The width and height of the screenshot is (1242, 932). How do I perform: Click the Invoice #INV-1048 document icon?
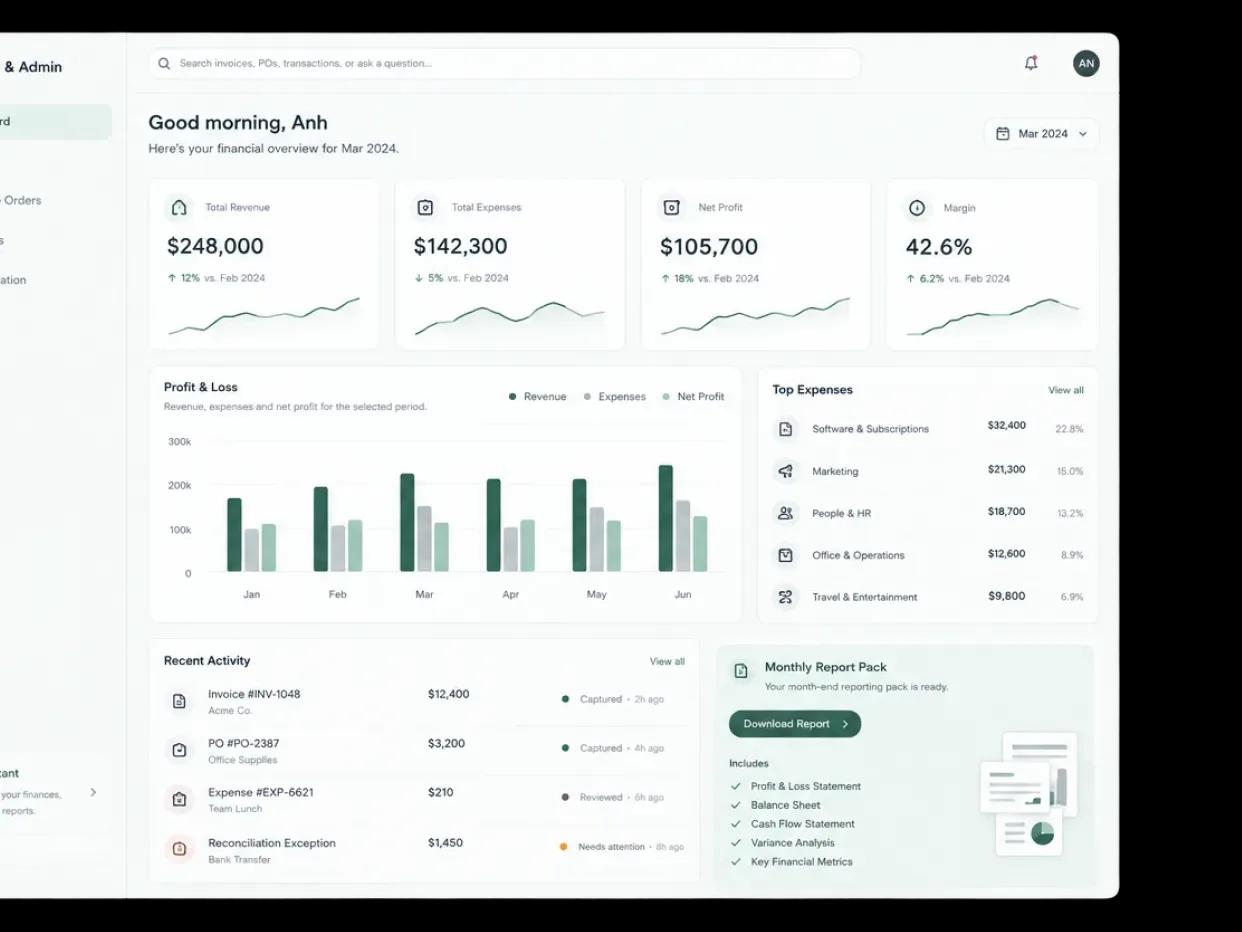(x=179, y=701)
